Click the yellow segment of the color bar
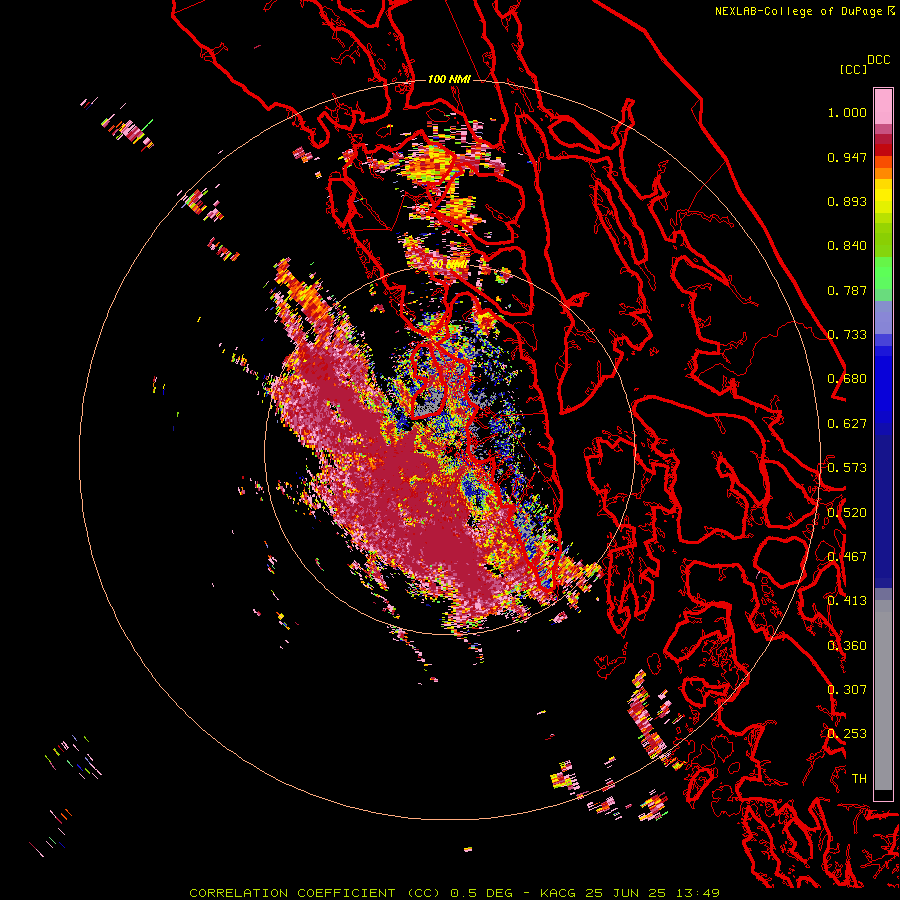Viewport: 900px width, 900px height. (883, 196)
